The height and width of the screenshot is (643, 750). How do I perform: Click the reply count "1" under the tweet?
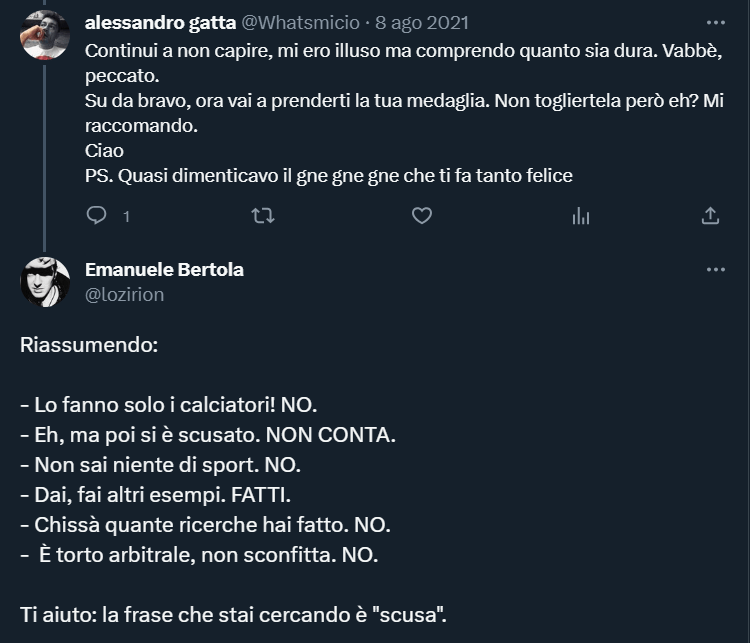[x=126, y=216]
